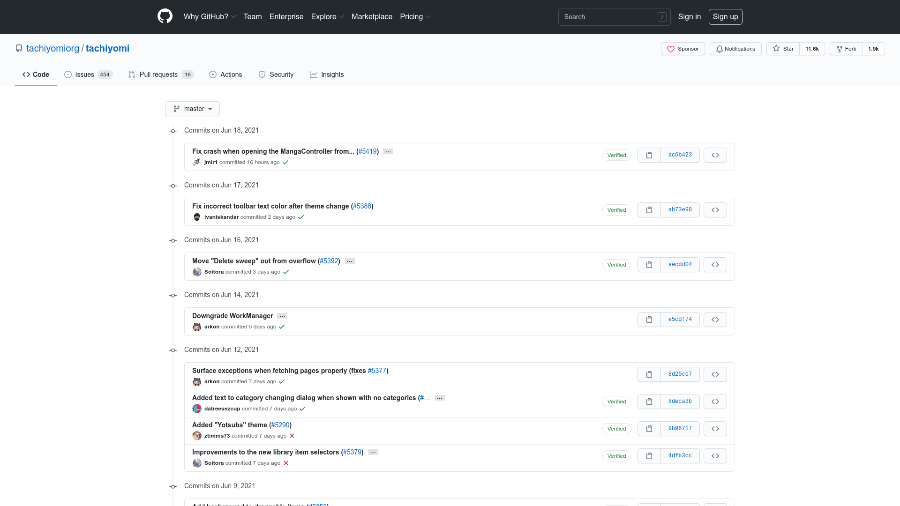Image resolution: width=900 pixels, height=506 pixels.
Task: Click the GitHub logo in the header
Action: point(165,16)
